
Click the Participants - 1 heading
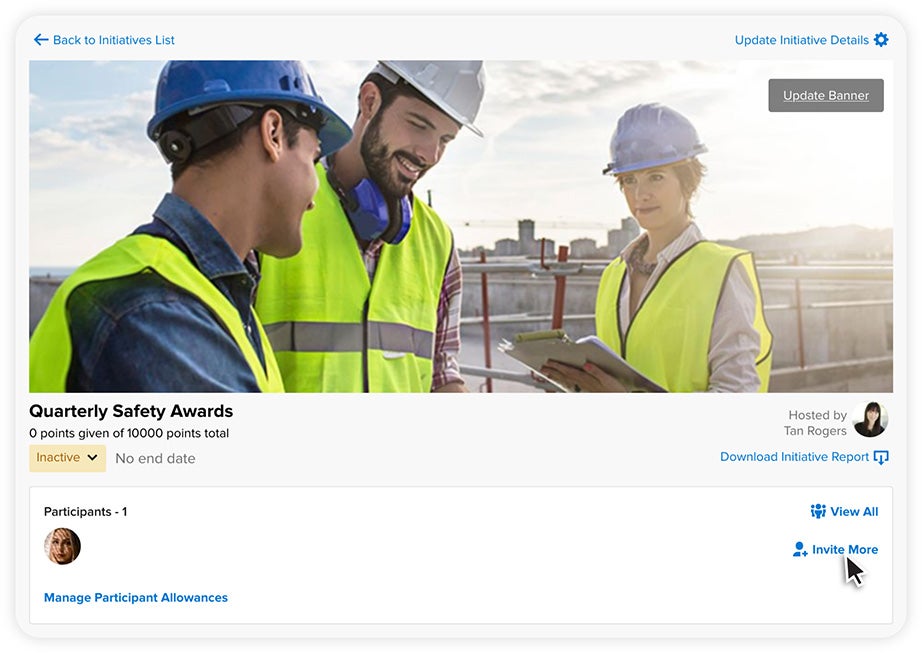tap(85, 511)
